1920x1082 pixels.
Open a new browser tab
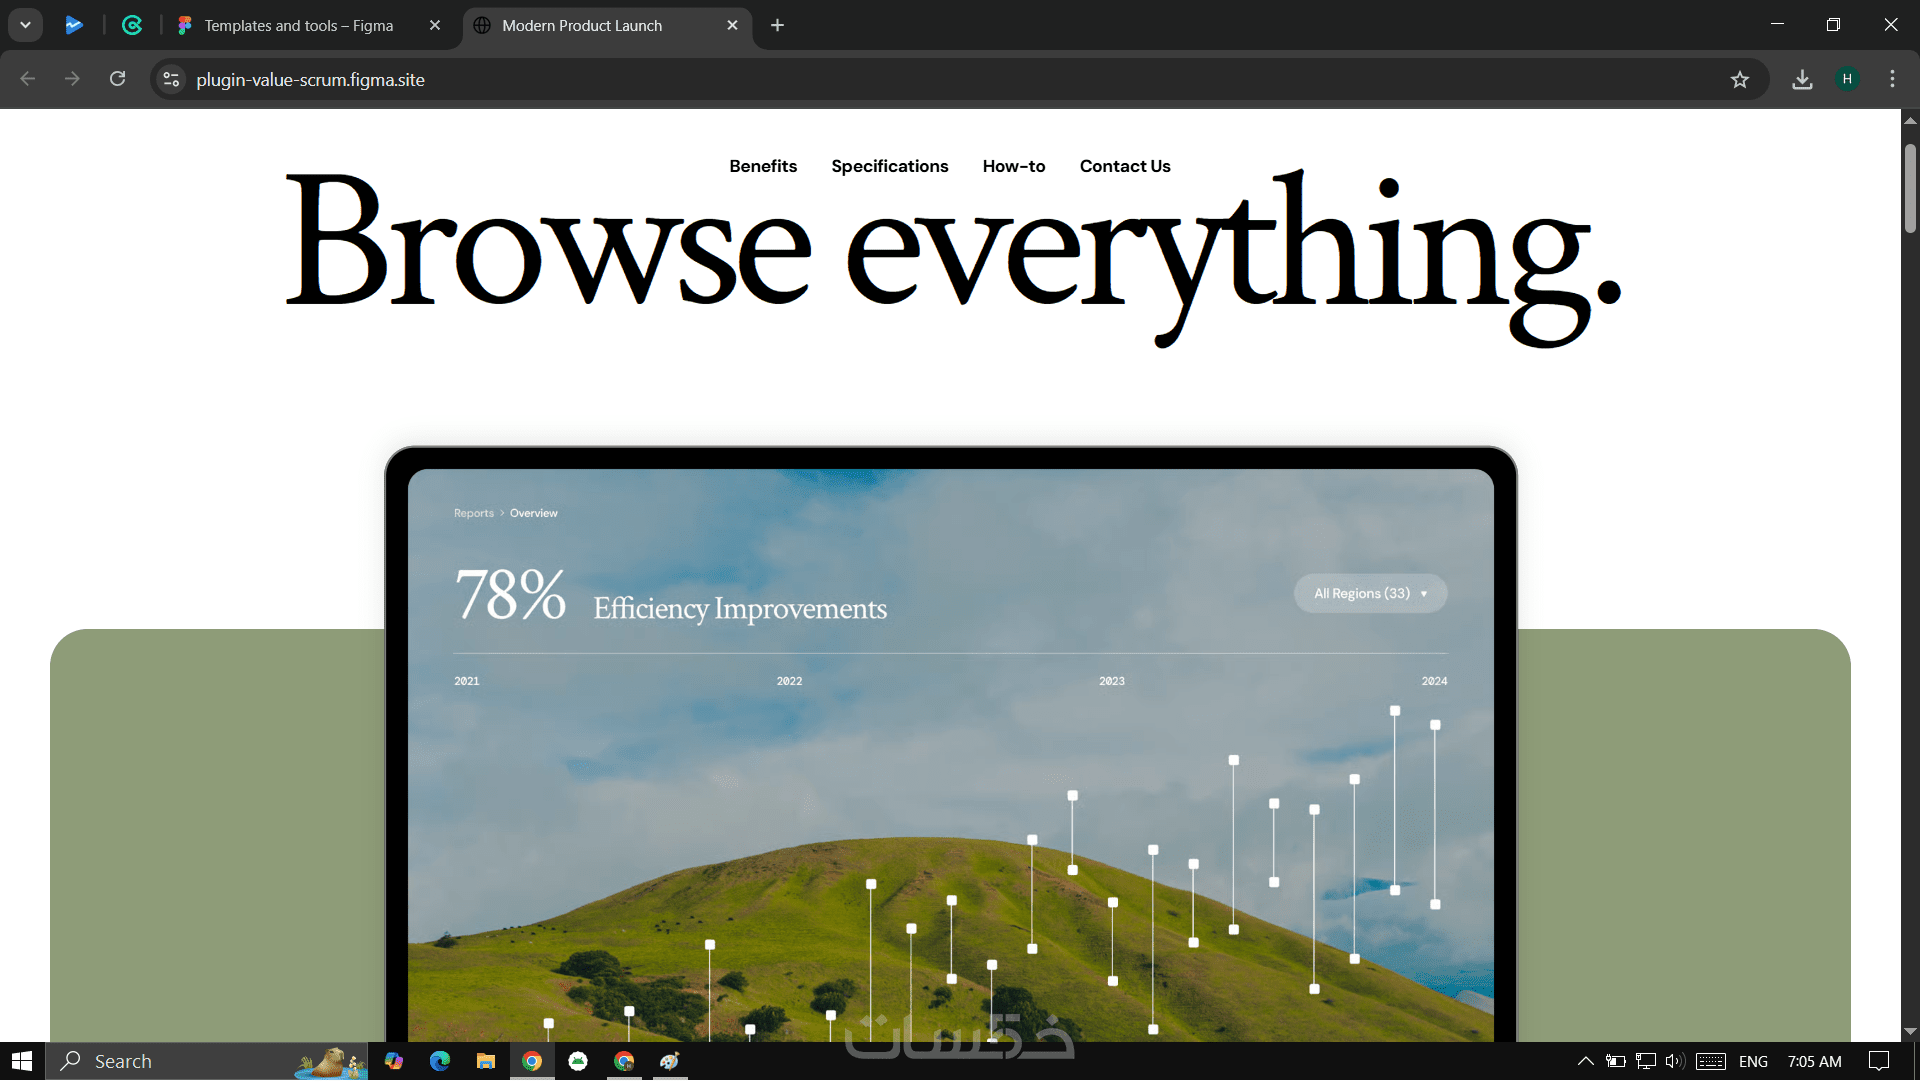[777, 25]
